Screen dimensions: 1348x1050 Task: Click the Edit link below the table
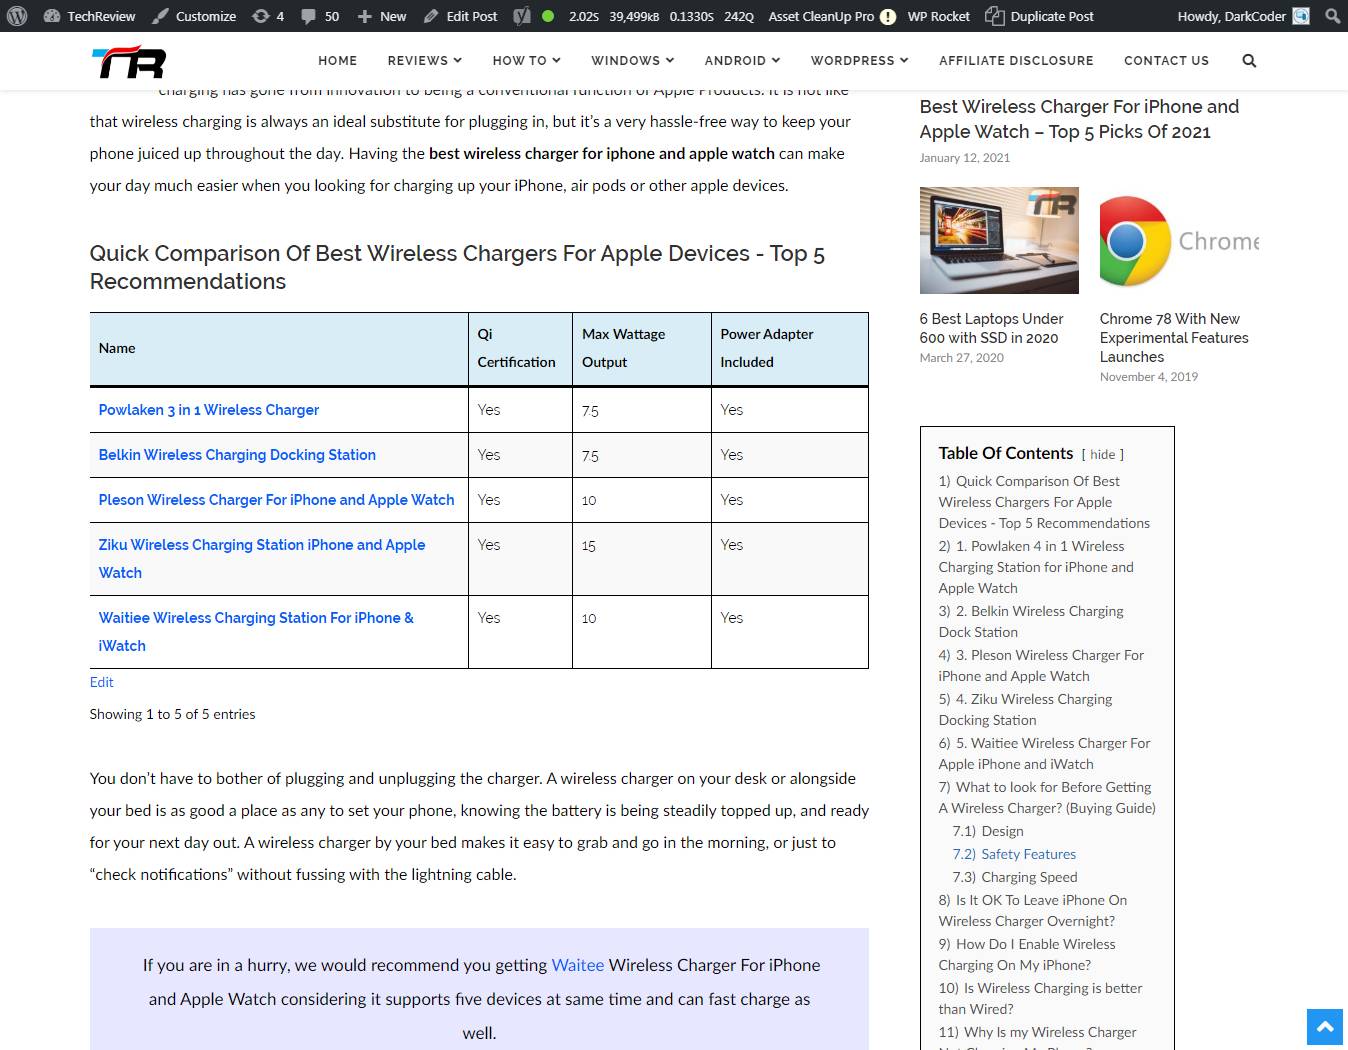(x=101, y=682)
